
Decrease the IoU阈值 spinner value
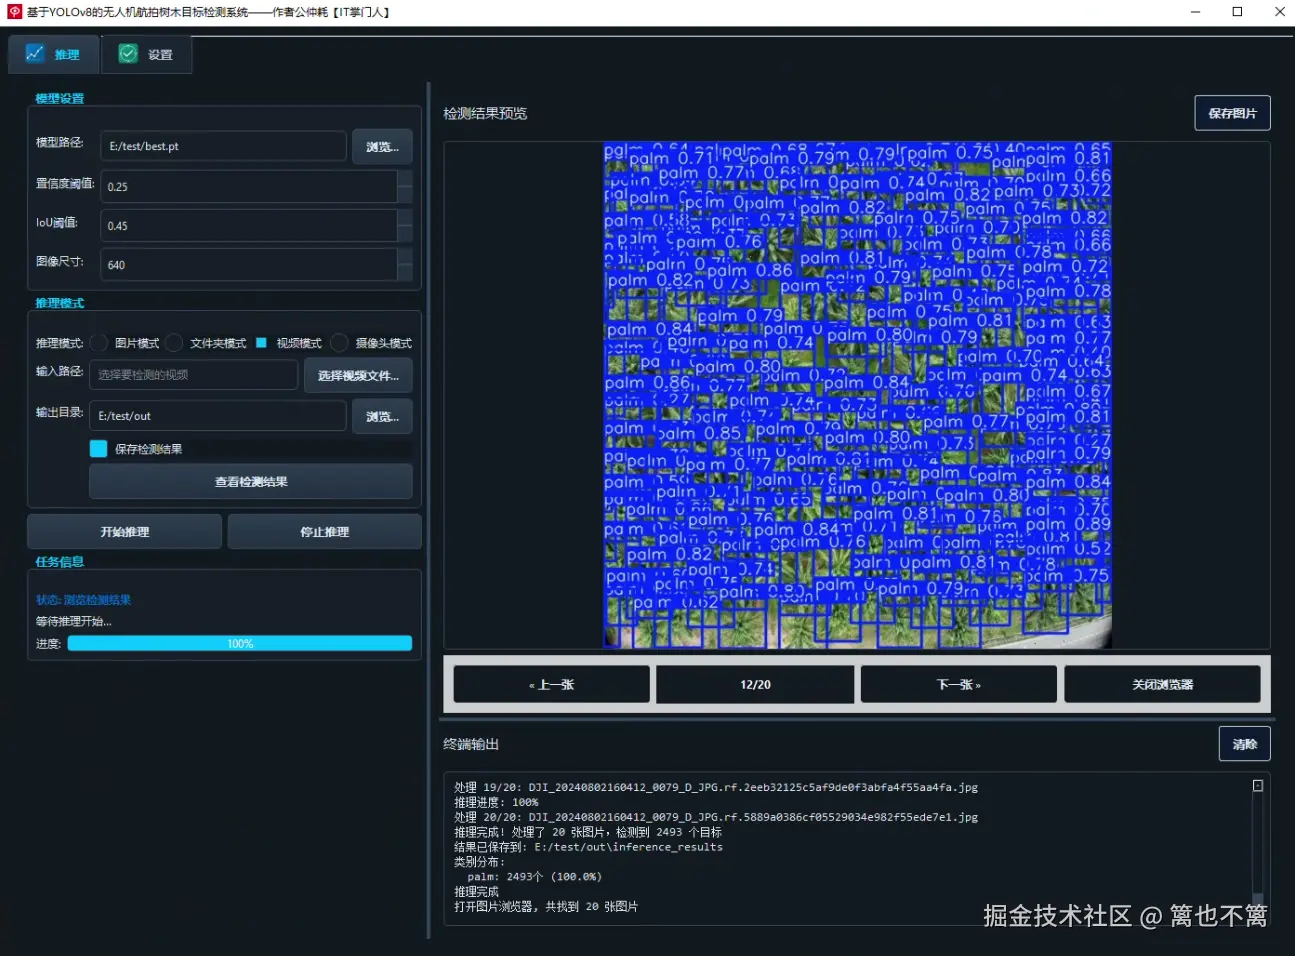pyautogui.click(x=405, y=234)
